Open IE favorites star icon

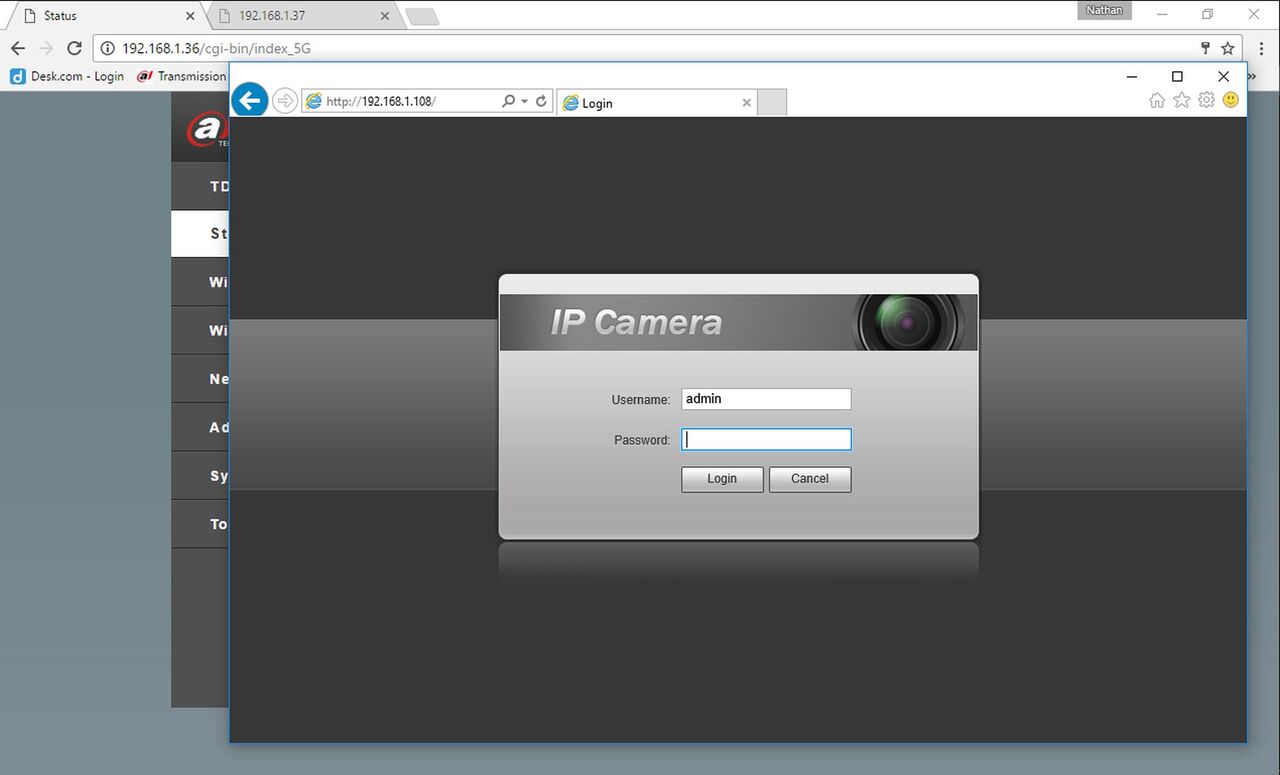tap(1182, 100)
